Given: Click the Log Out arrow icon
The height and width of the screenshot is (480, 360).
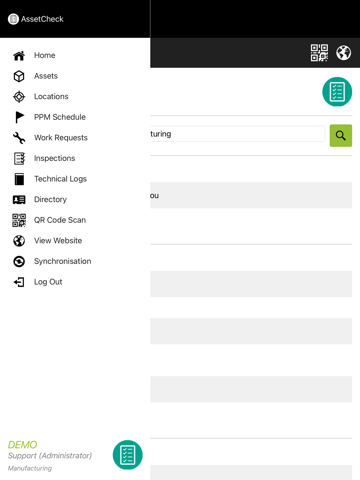Looking at the screenshot, I should tap(19, 282).
